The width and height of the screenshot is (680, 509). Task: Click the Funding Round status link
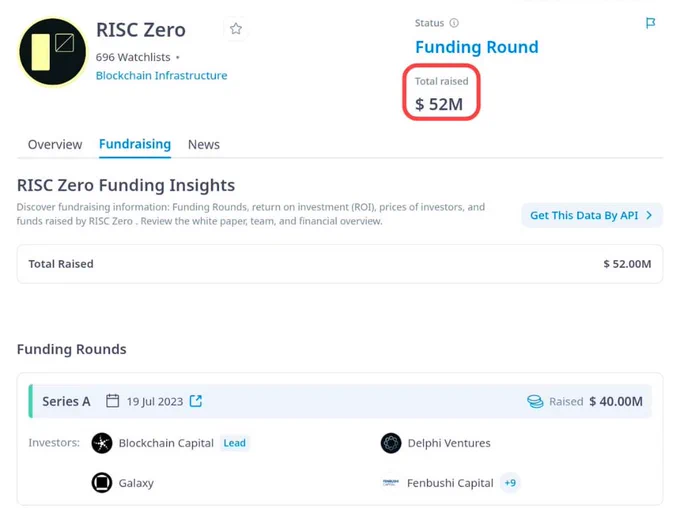pyautogui.click(x=477, y=47)
